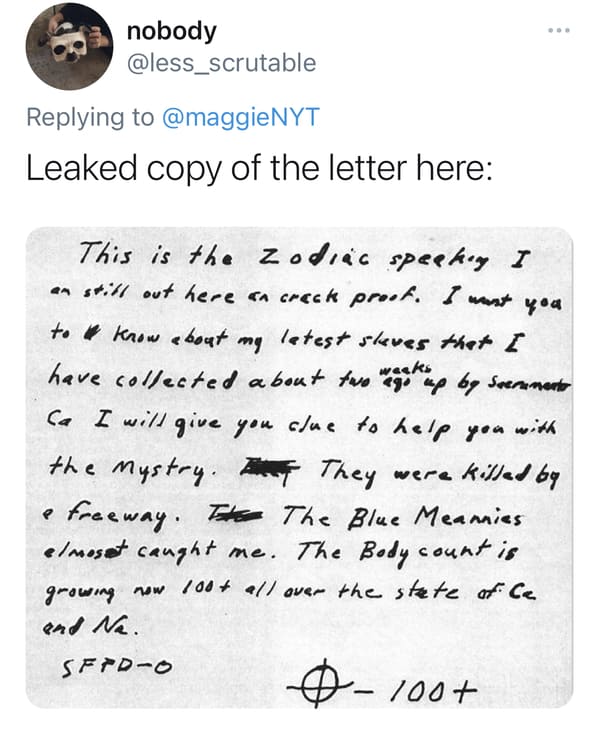Click the final handwritten line "and Nv."
The width and height of the screenshot is (599, 732).
click(91, 626)
